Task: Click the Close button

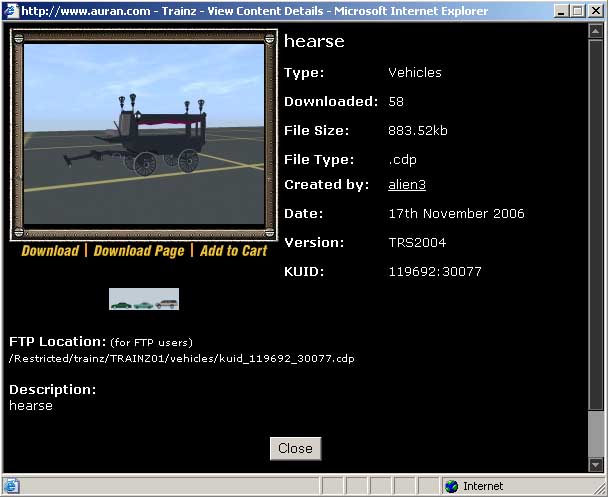Action: coord(295,449)
